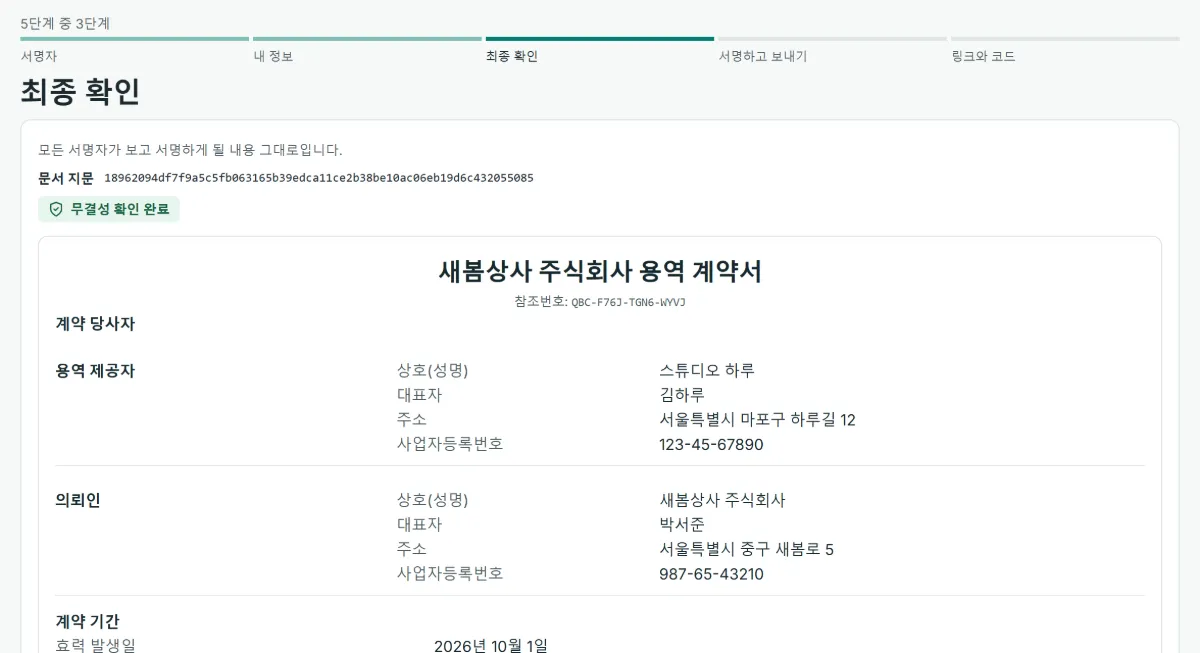The height and width of the screenshot is (653, 1200).
Task: Click business number 123-45-67890
Action: tap(711, 444)
